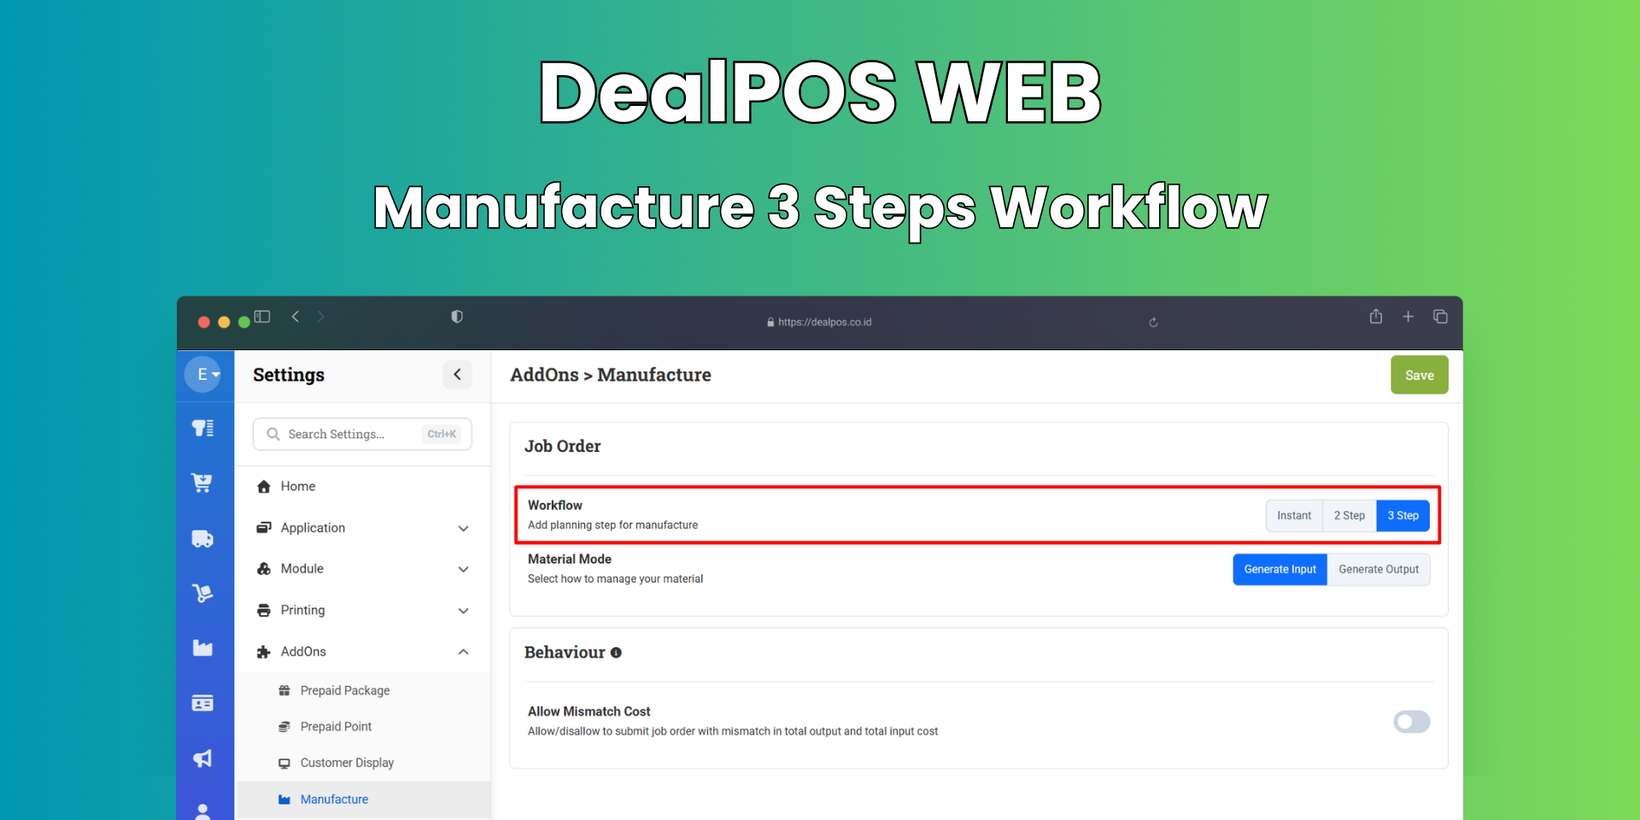The image size is (1640, 820).
Task: Show the browser tab overview
Action: [1440, 317]
